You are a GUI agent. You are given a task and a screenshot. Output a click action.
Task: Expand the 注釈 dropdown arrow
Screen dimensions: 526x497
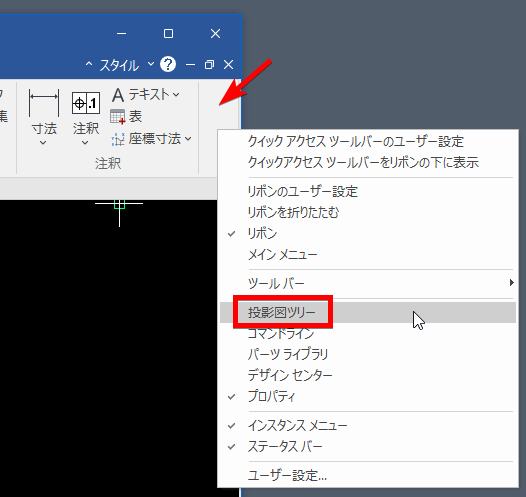[85, 143]
